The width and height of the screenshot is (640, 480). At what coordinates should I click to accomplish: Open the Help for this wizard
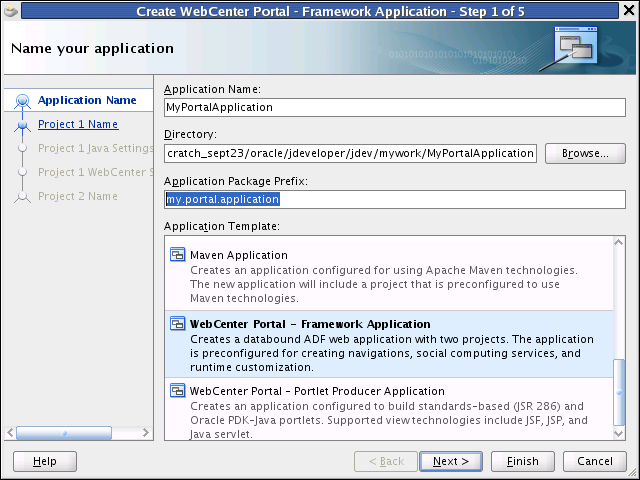[x=45, y=461]
